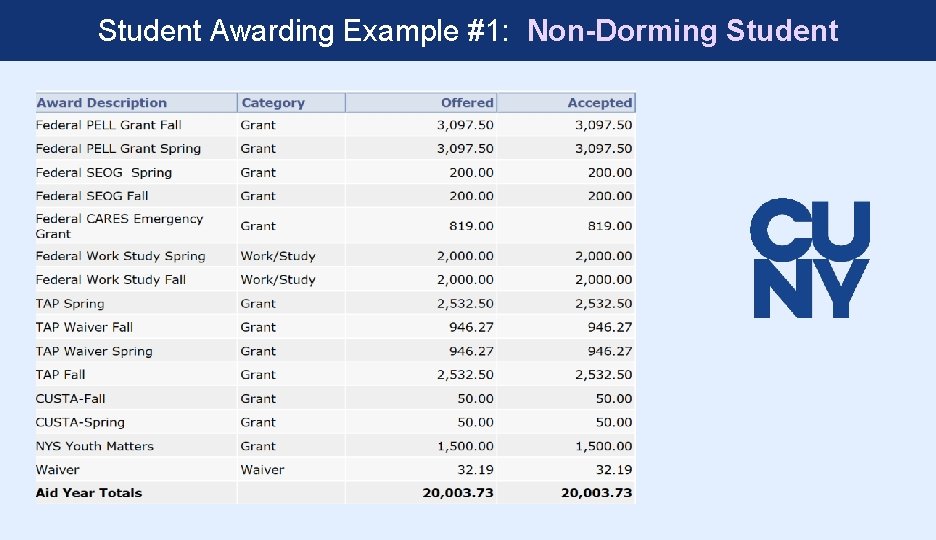This screenshot has height=540, width=936.
Task: Click Offered amount for Federal SEOG Spring
Action: [x=472, y=172]
